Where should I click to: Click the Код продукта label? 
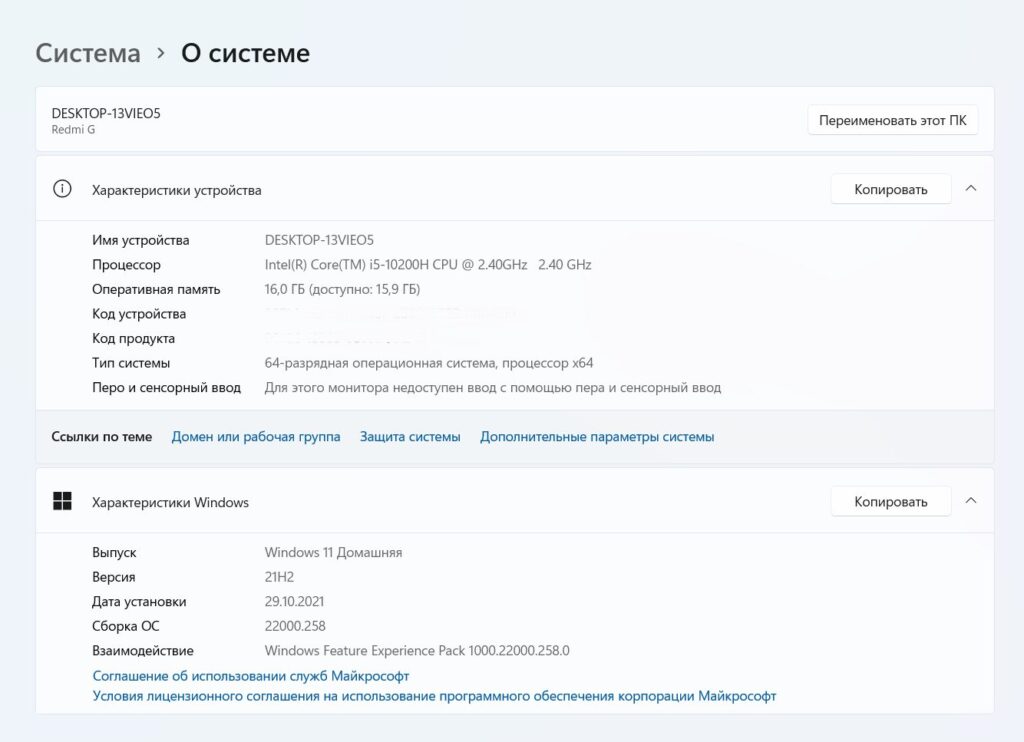point(133,338)
